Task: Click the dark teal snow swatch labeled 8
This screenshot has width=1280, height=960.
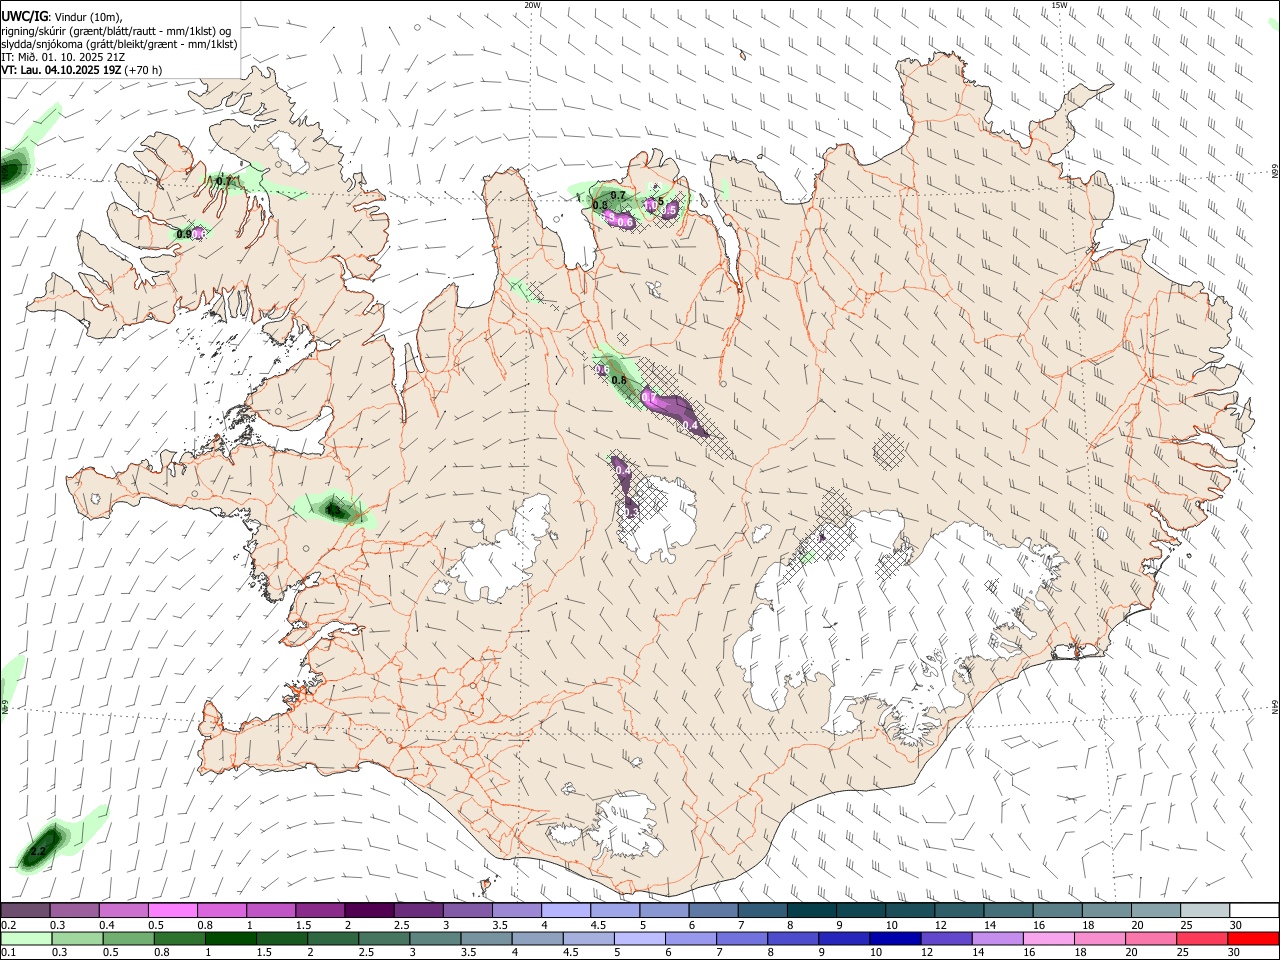Action: point(811,911)
